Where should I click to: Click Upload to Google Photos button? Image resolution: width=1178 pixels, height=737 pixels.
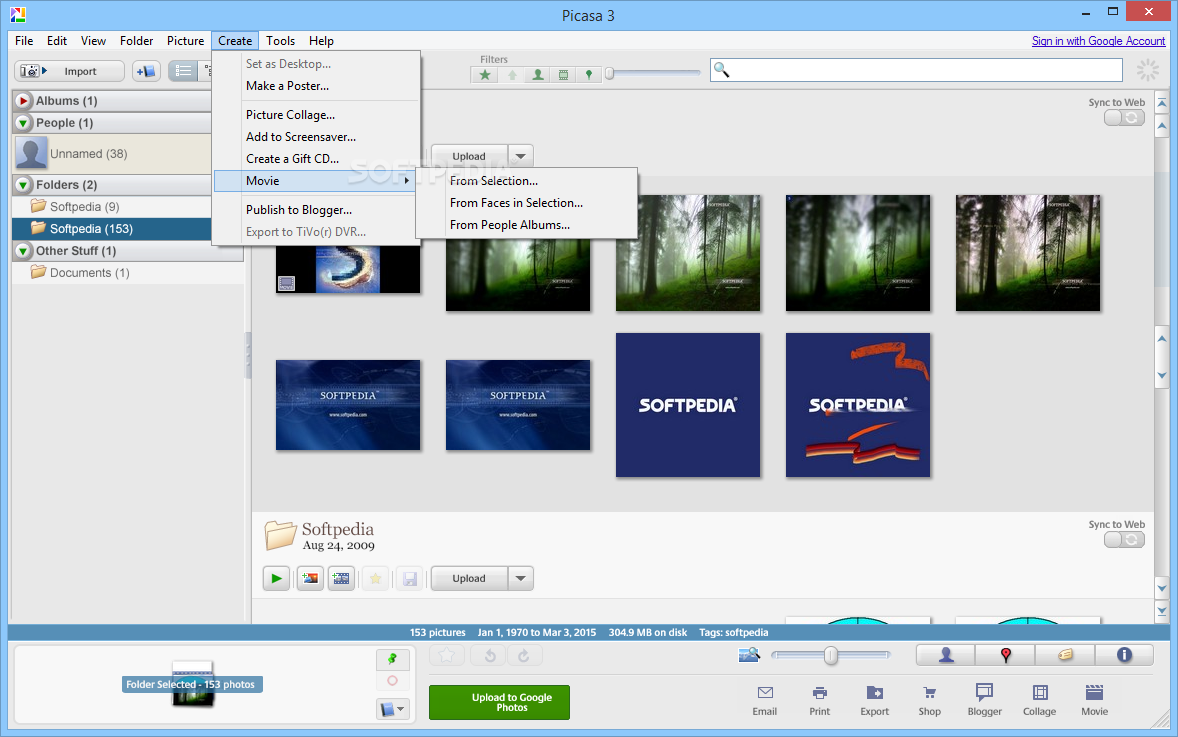499,702
